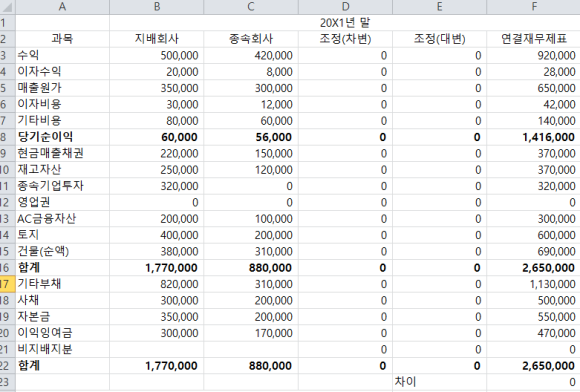Select the '영업권' label cell

click(62, 202)
